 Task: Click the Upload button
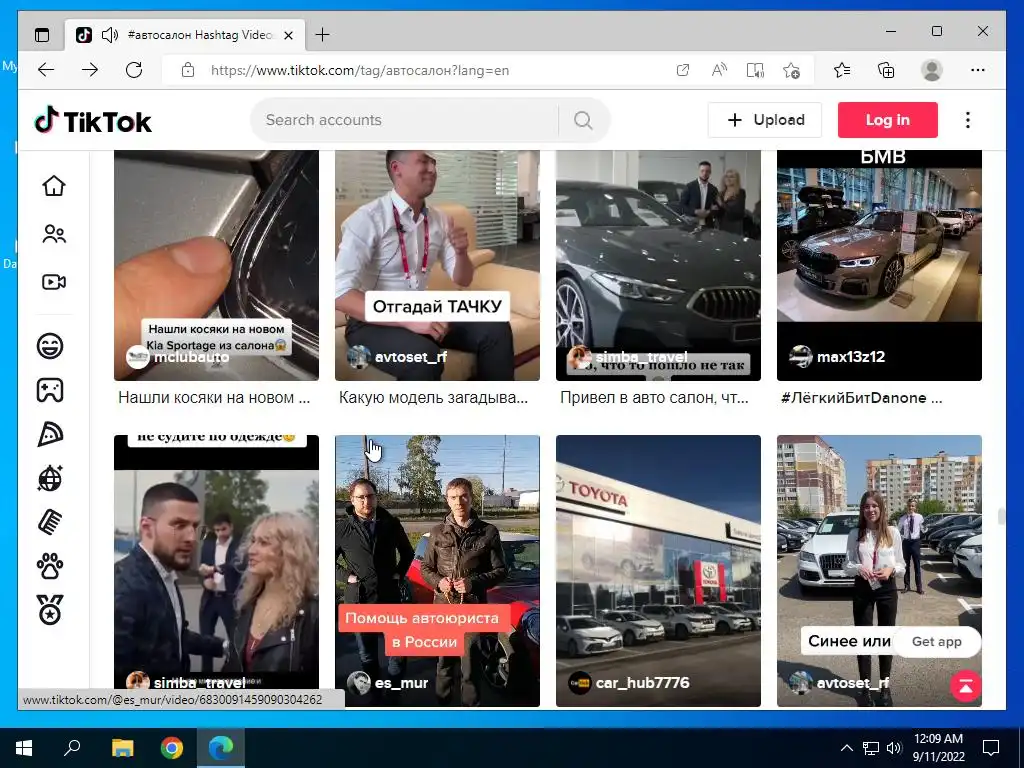point(765,120)
